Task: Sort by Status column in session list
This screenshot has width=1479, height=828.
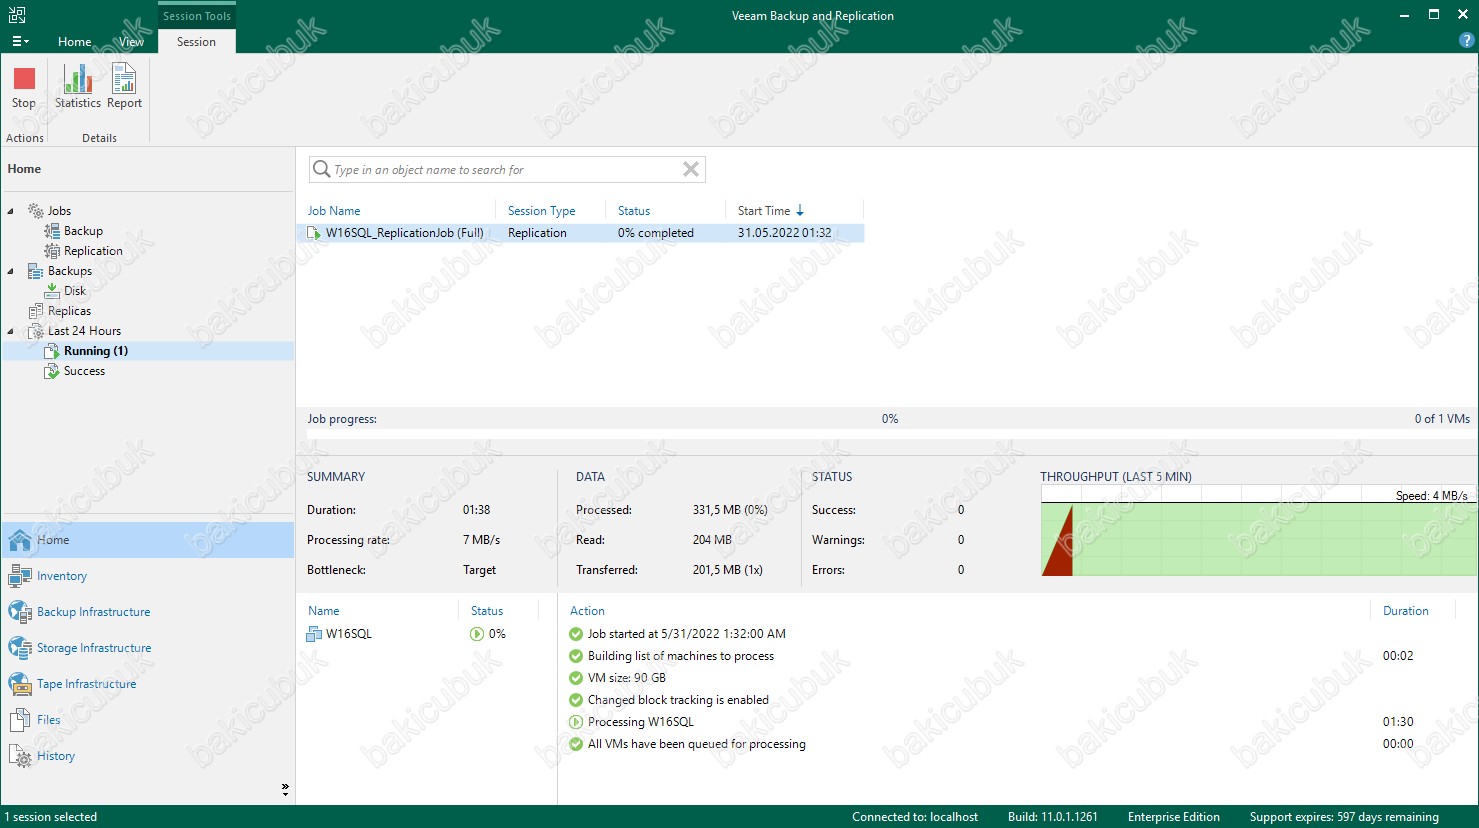Action: (634, 211)
